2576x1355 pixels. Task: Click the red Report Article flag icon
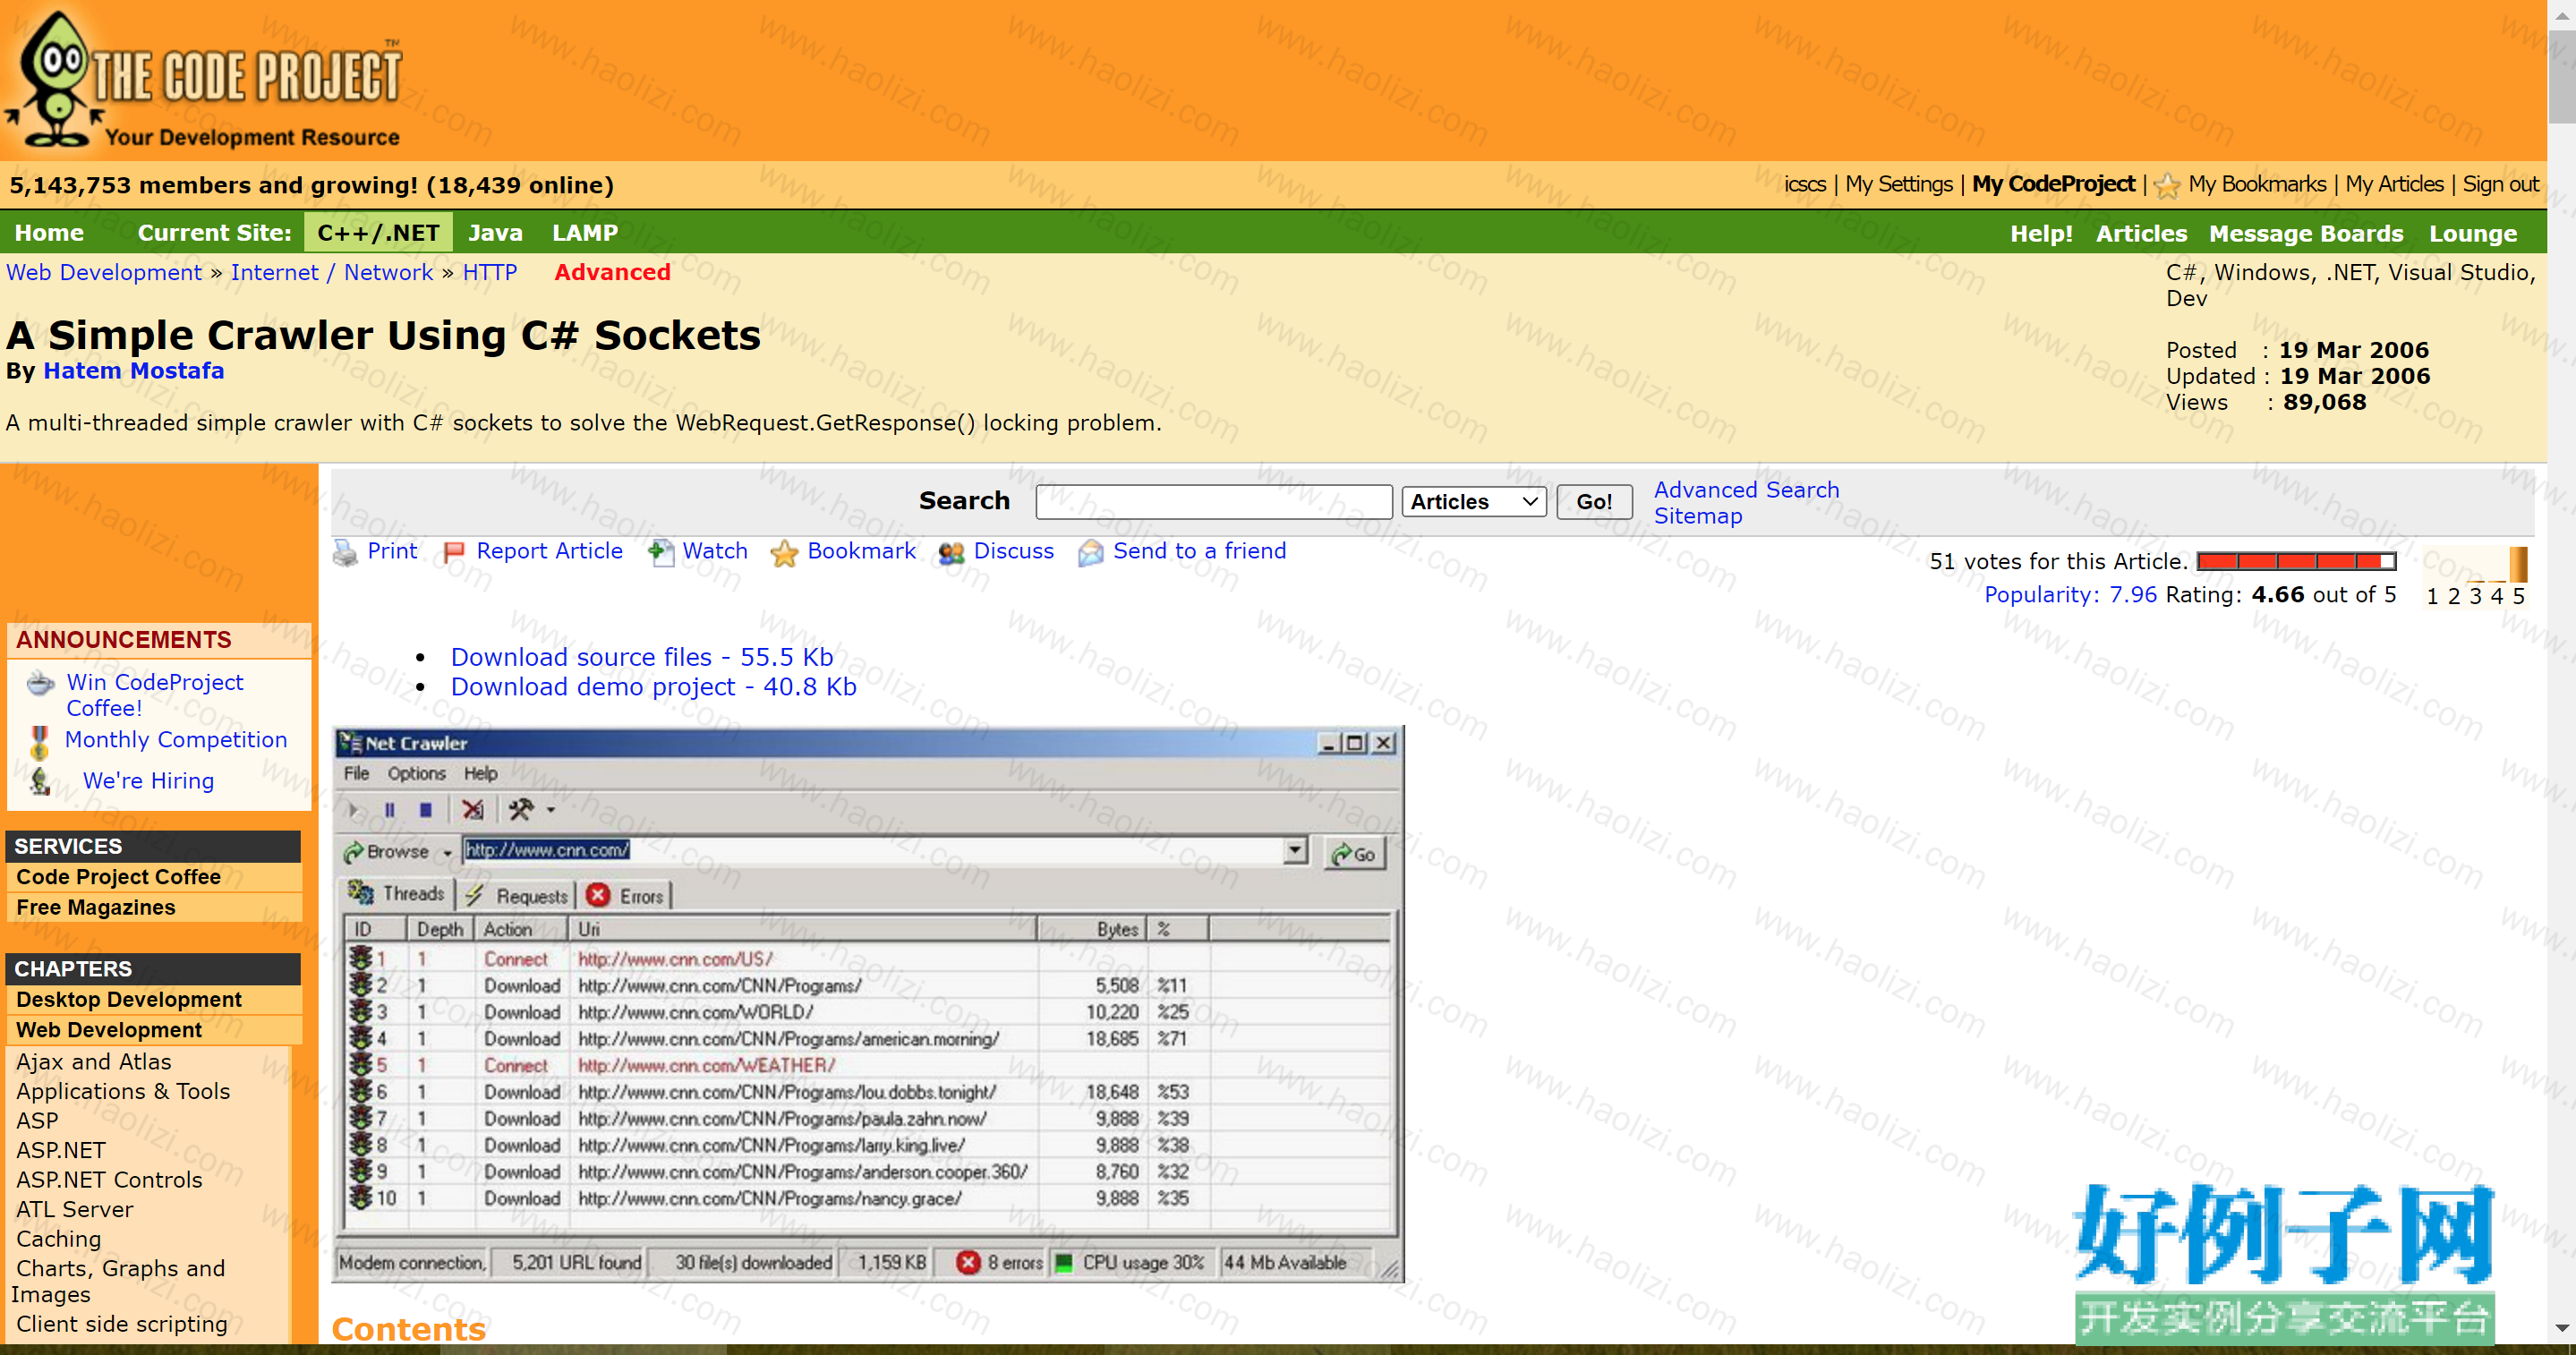click(453, 551)
